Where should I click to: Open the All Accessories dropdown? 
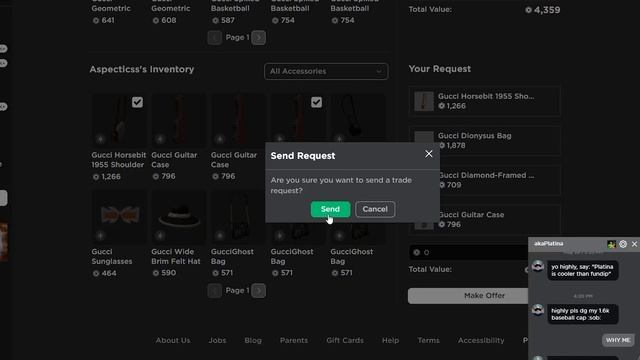326,71
